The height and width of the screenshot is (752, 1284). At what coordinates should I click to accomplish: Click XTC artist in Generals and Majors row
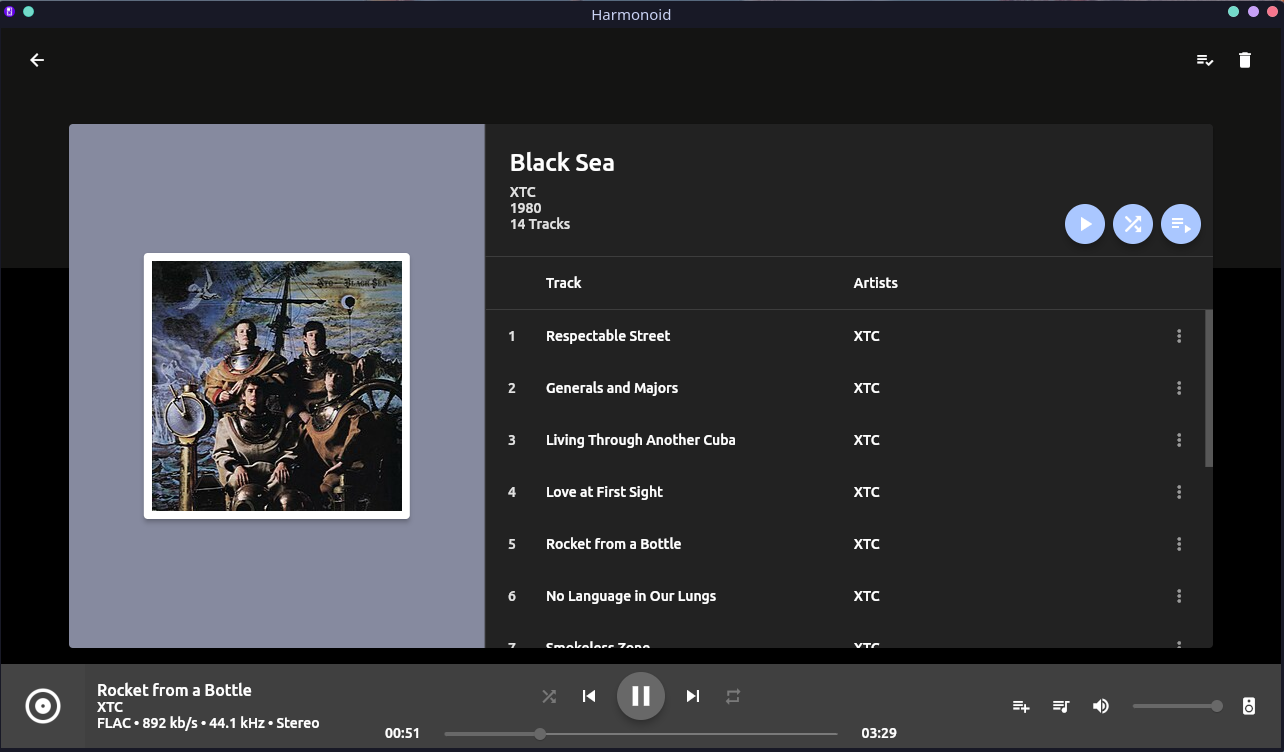[867, 388]
